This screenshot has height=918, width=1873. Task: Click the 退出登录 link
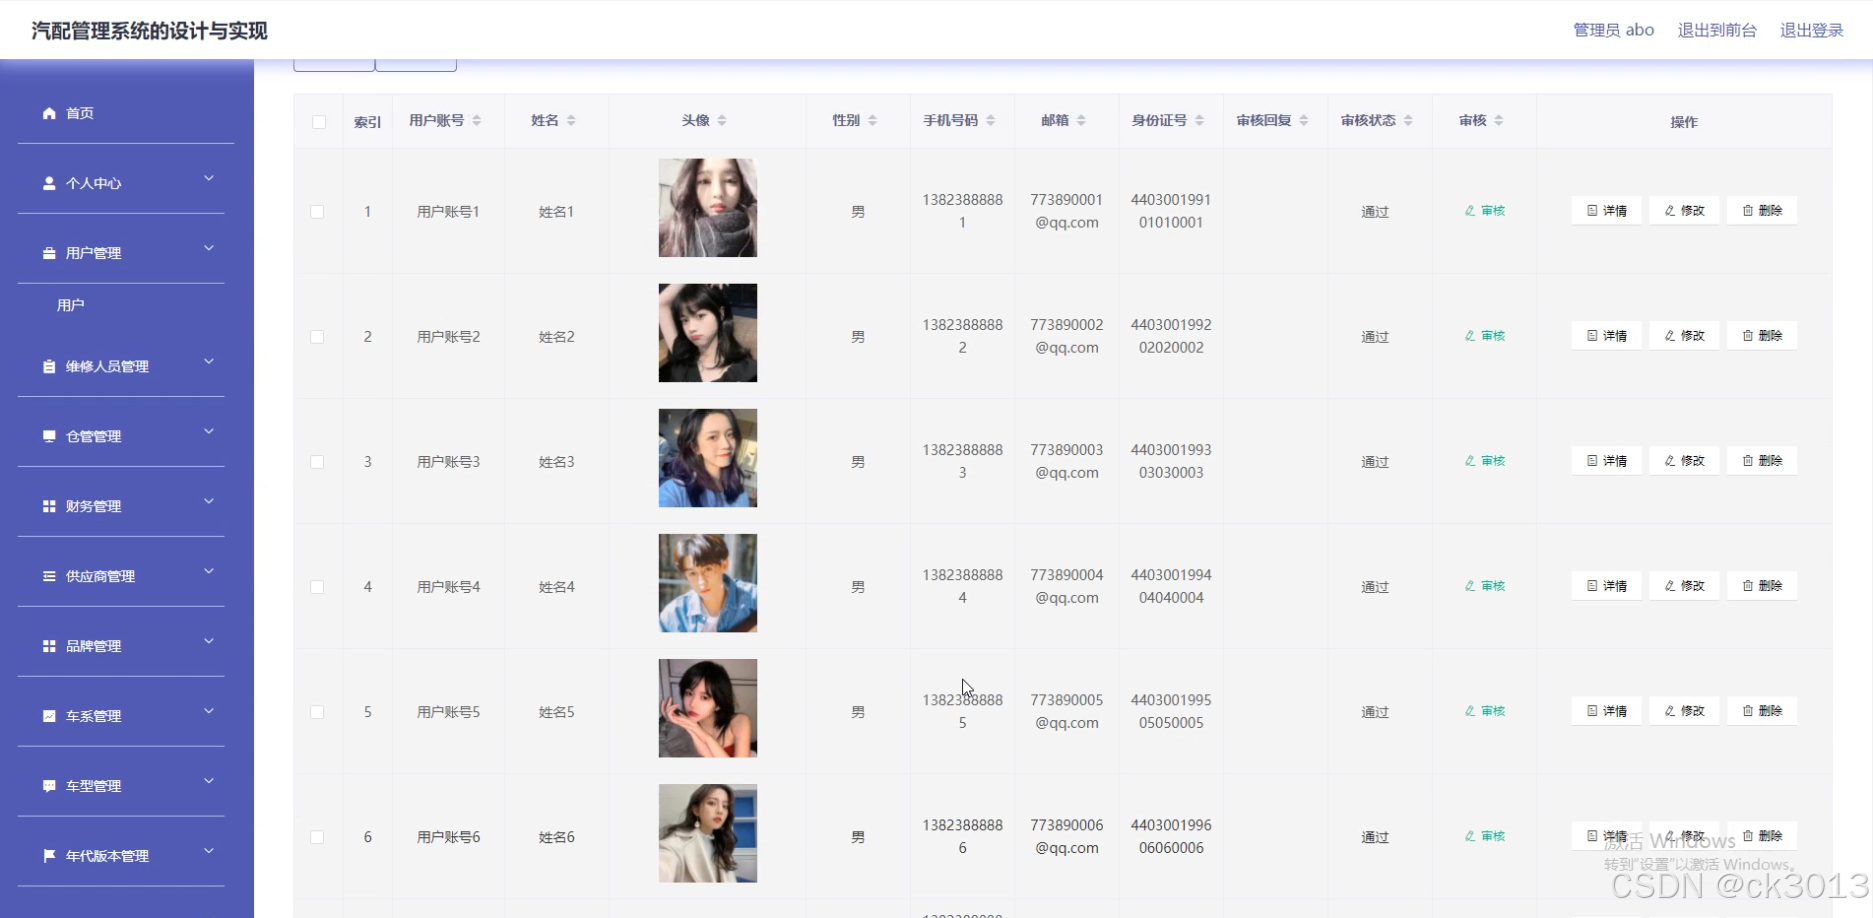pyautogui.click(x=1811, y=29)
